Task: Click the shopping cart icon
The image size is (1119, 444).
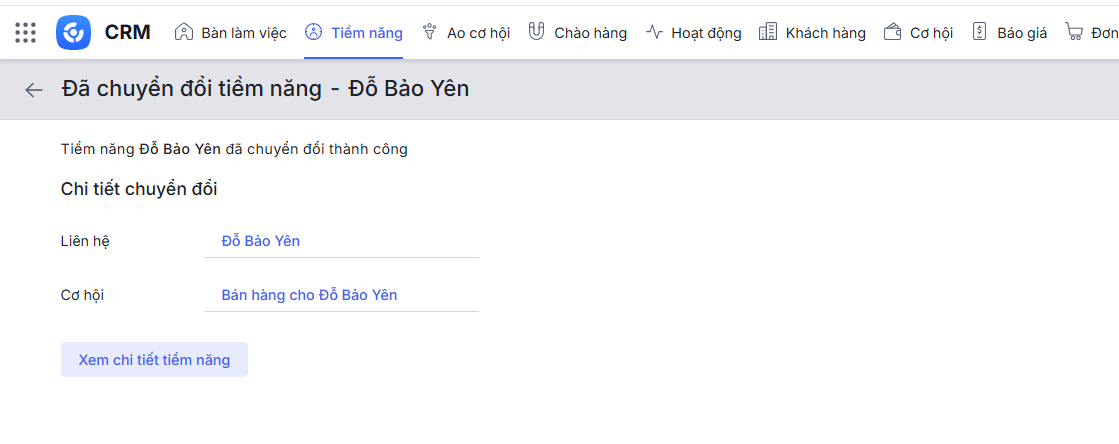Action: [1075, 32]
